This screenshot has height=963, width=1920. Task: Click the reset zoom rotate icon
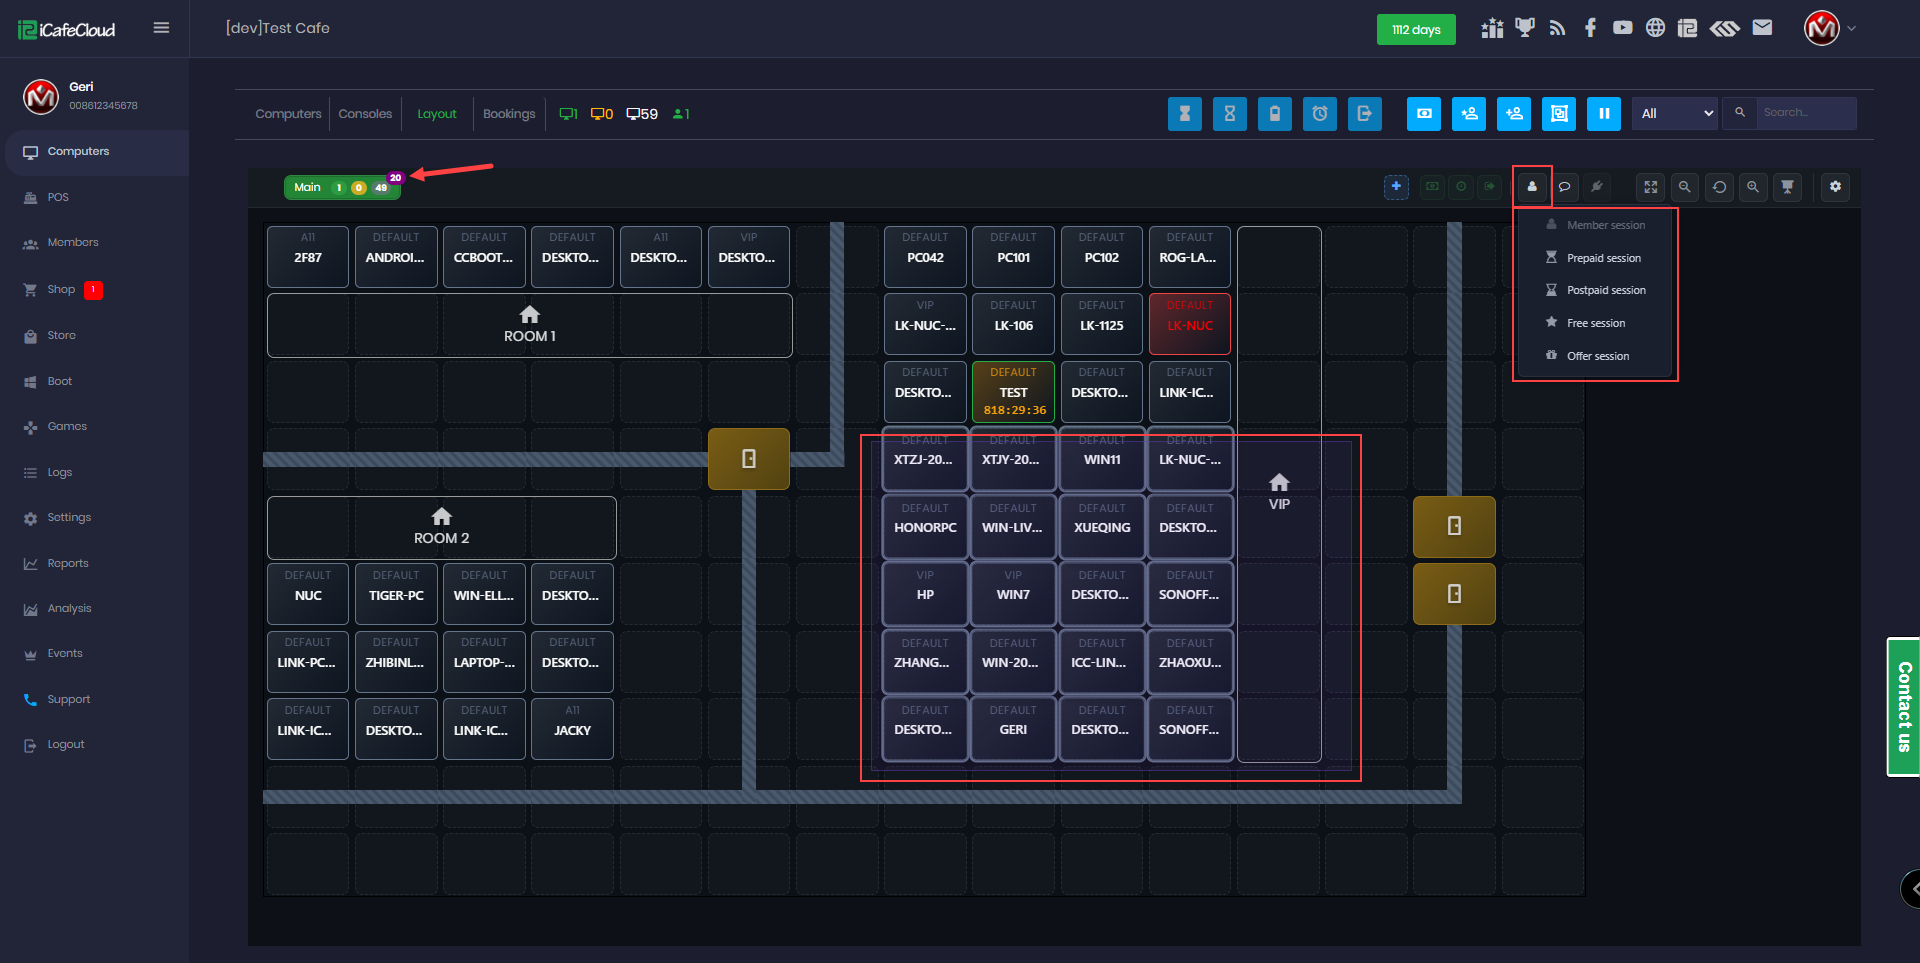1719,187
